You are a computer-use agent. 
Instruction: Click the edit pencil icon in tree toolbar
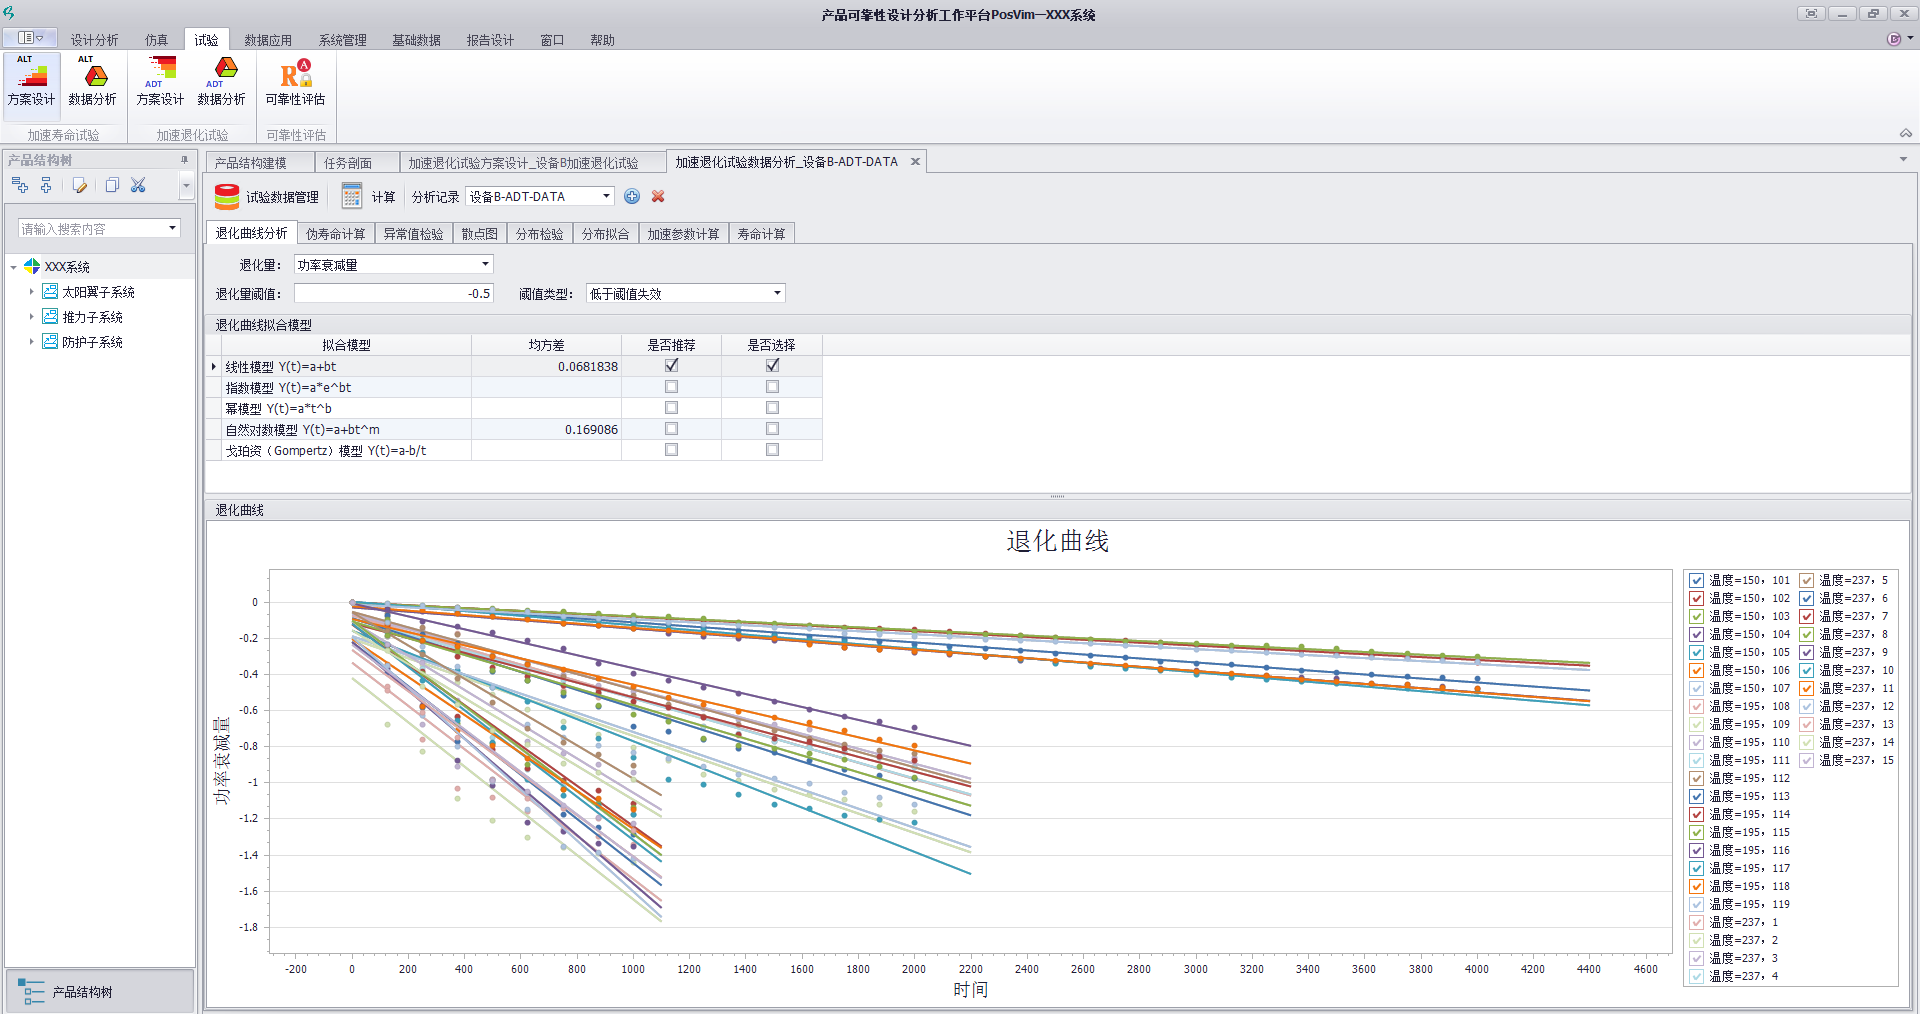point(80,185)
